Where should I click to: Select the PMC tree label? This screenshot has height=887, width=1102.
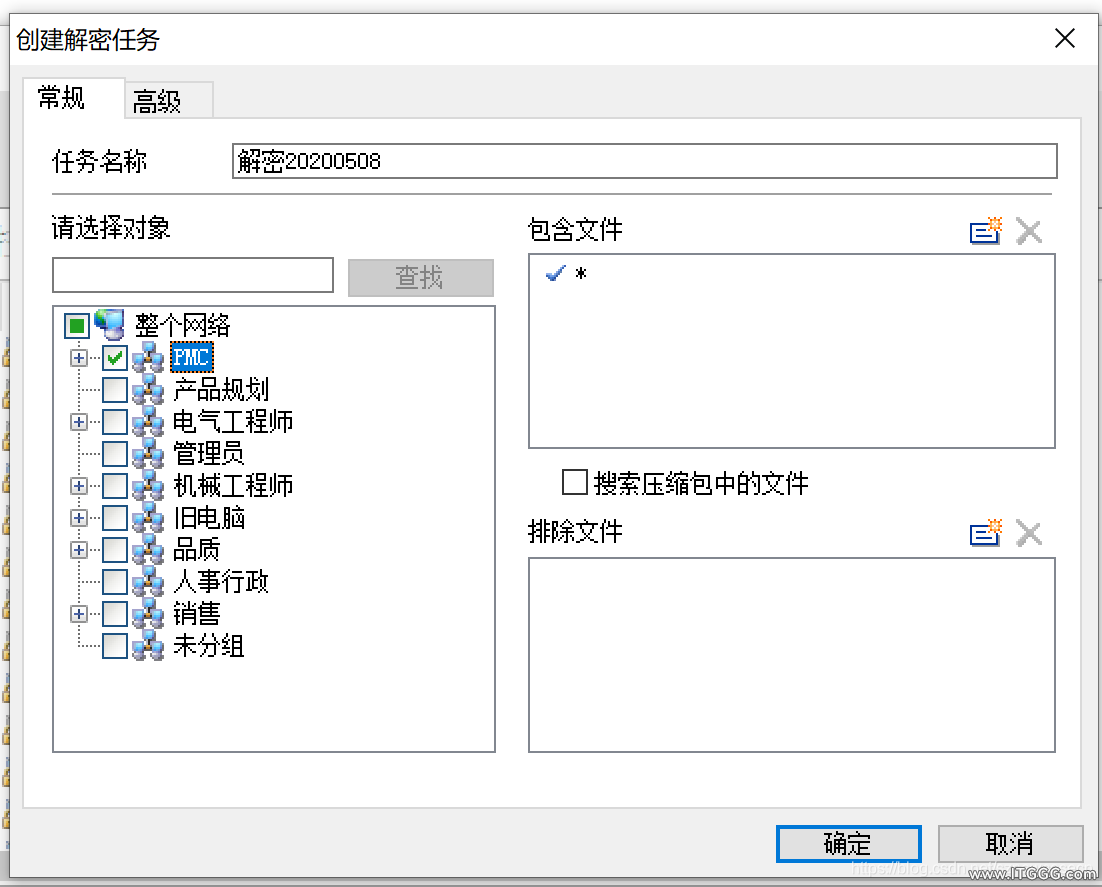[x=191, y=358]
